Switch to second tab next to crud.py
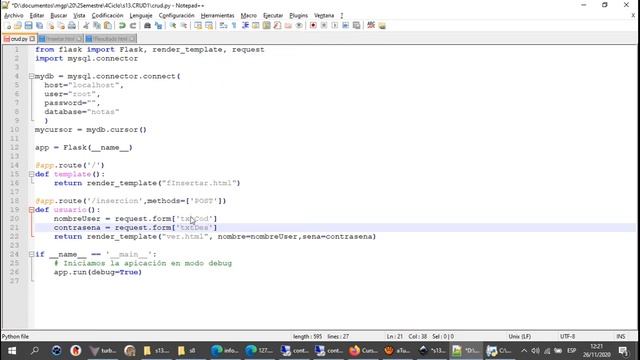Screen dimensions: 640x360 click(x=60, y=39)
